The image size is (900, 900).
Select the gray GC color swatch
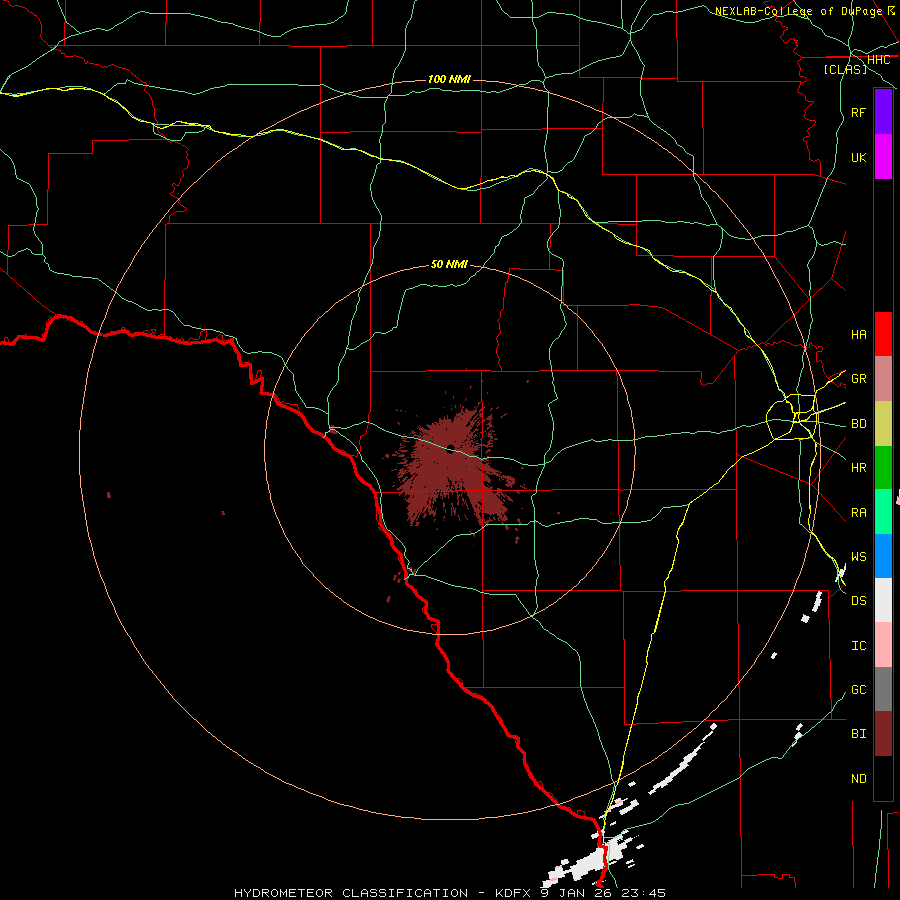883,689
